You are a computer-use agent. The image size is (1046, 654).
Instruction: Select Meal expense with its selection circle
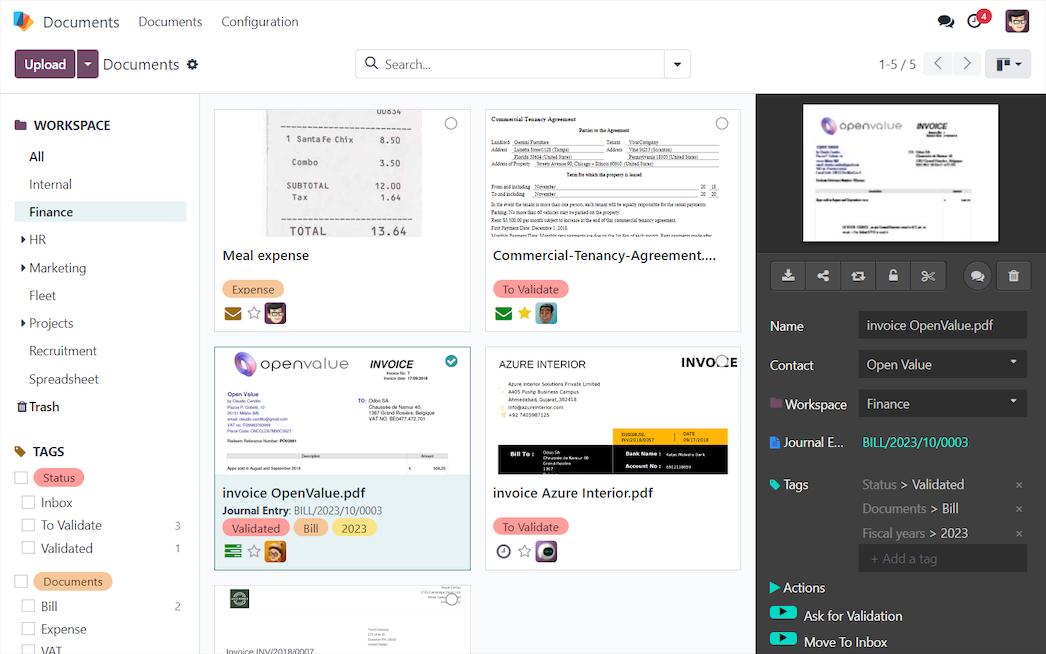click(451, 123)
